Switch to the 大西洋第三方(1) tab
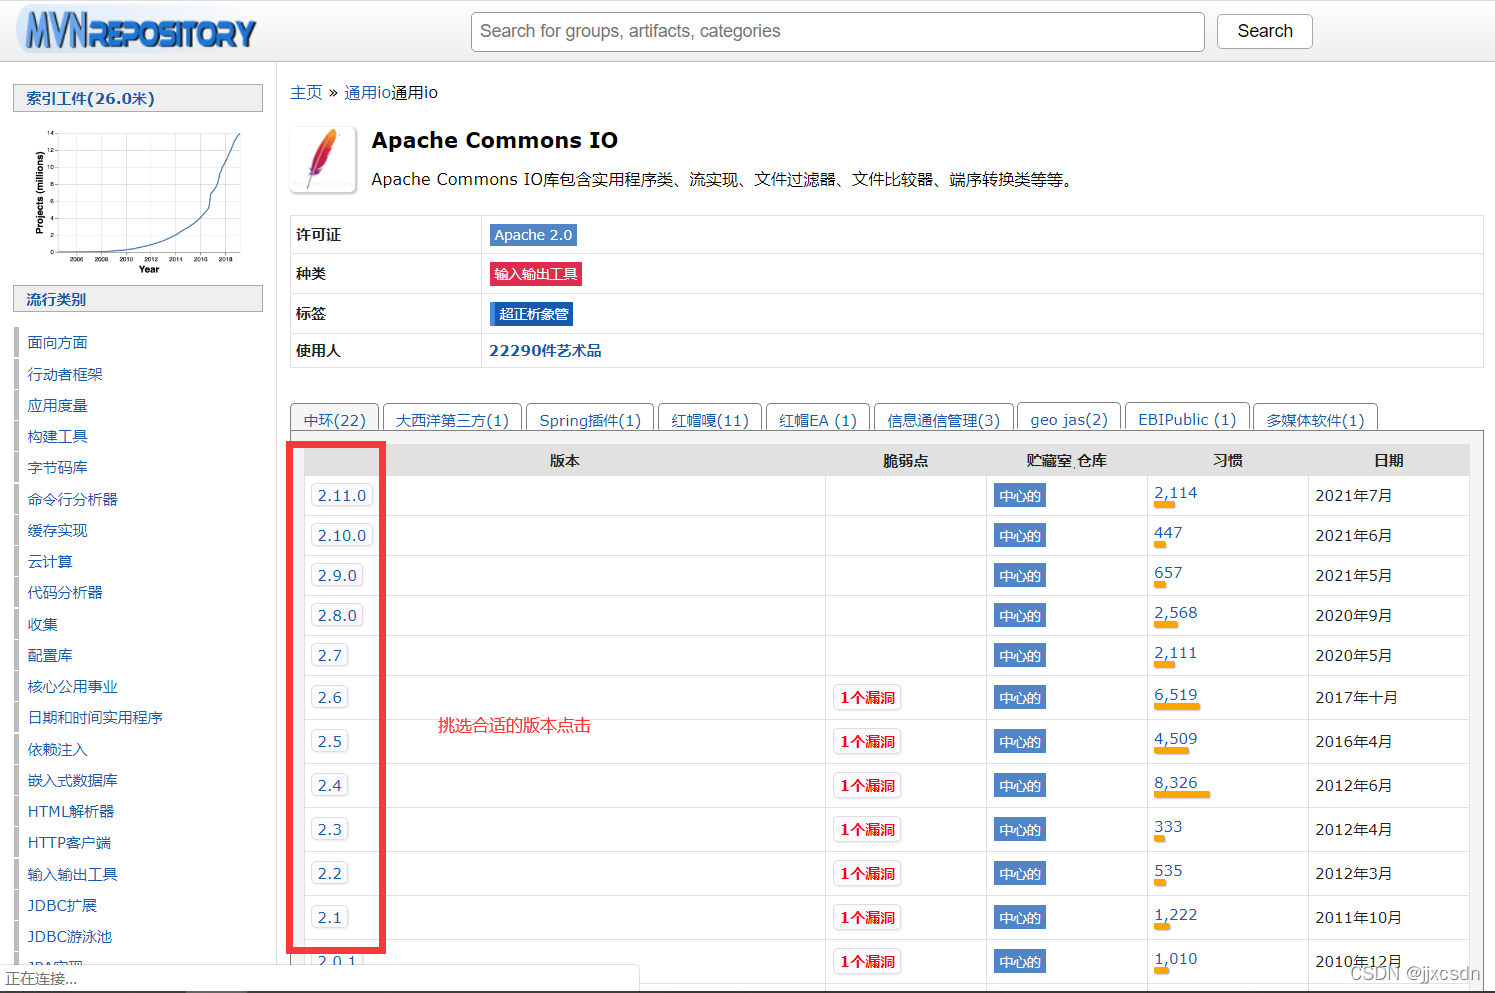1495x993 pixels. 452,420
